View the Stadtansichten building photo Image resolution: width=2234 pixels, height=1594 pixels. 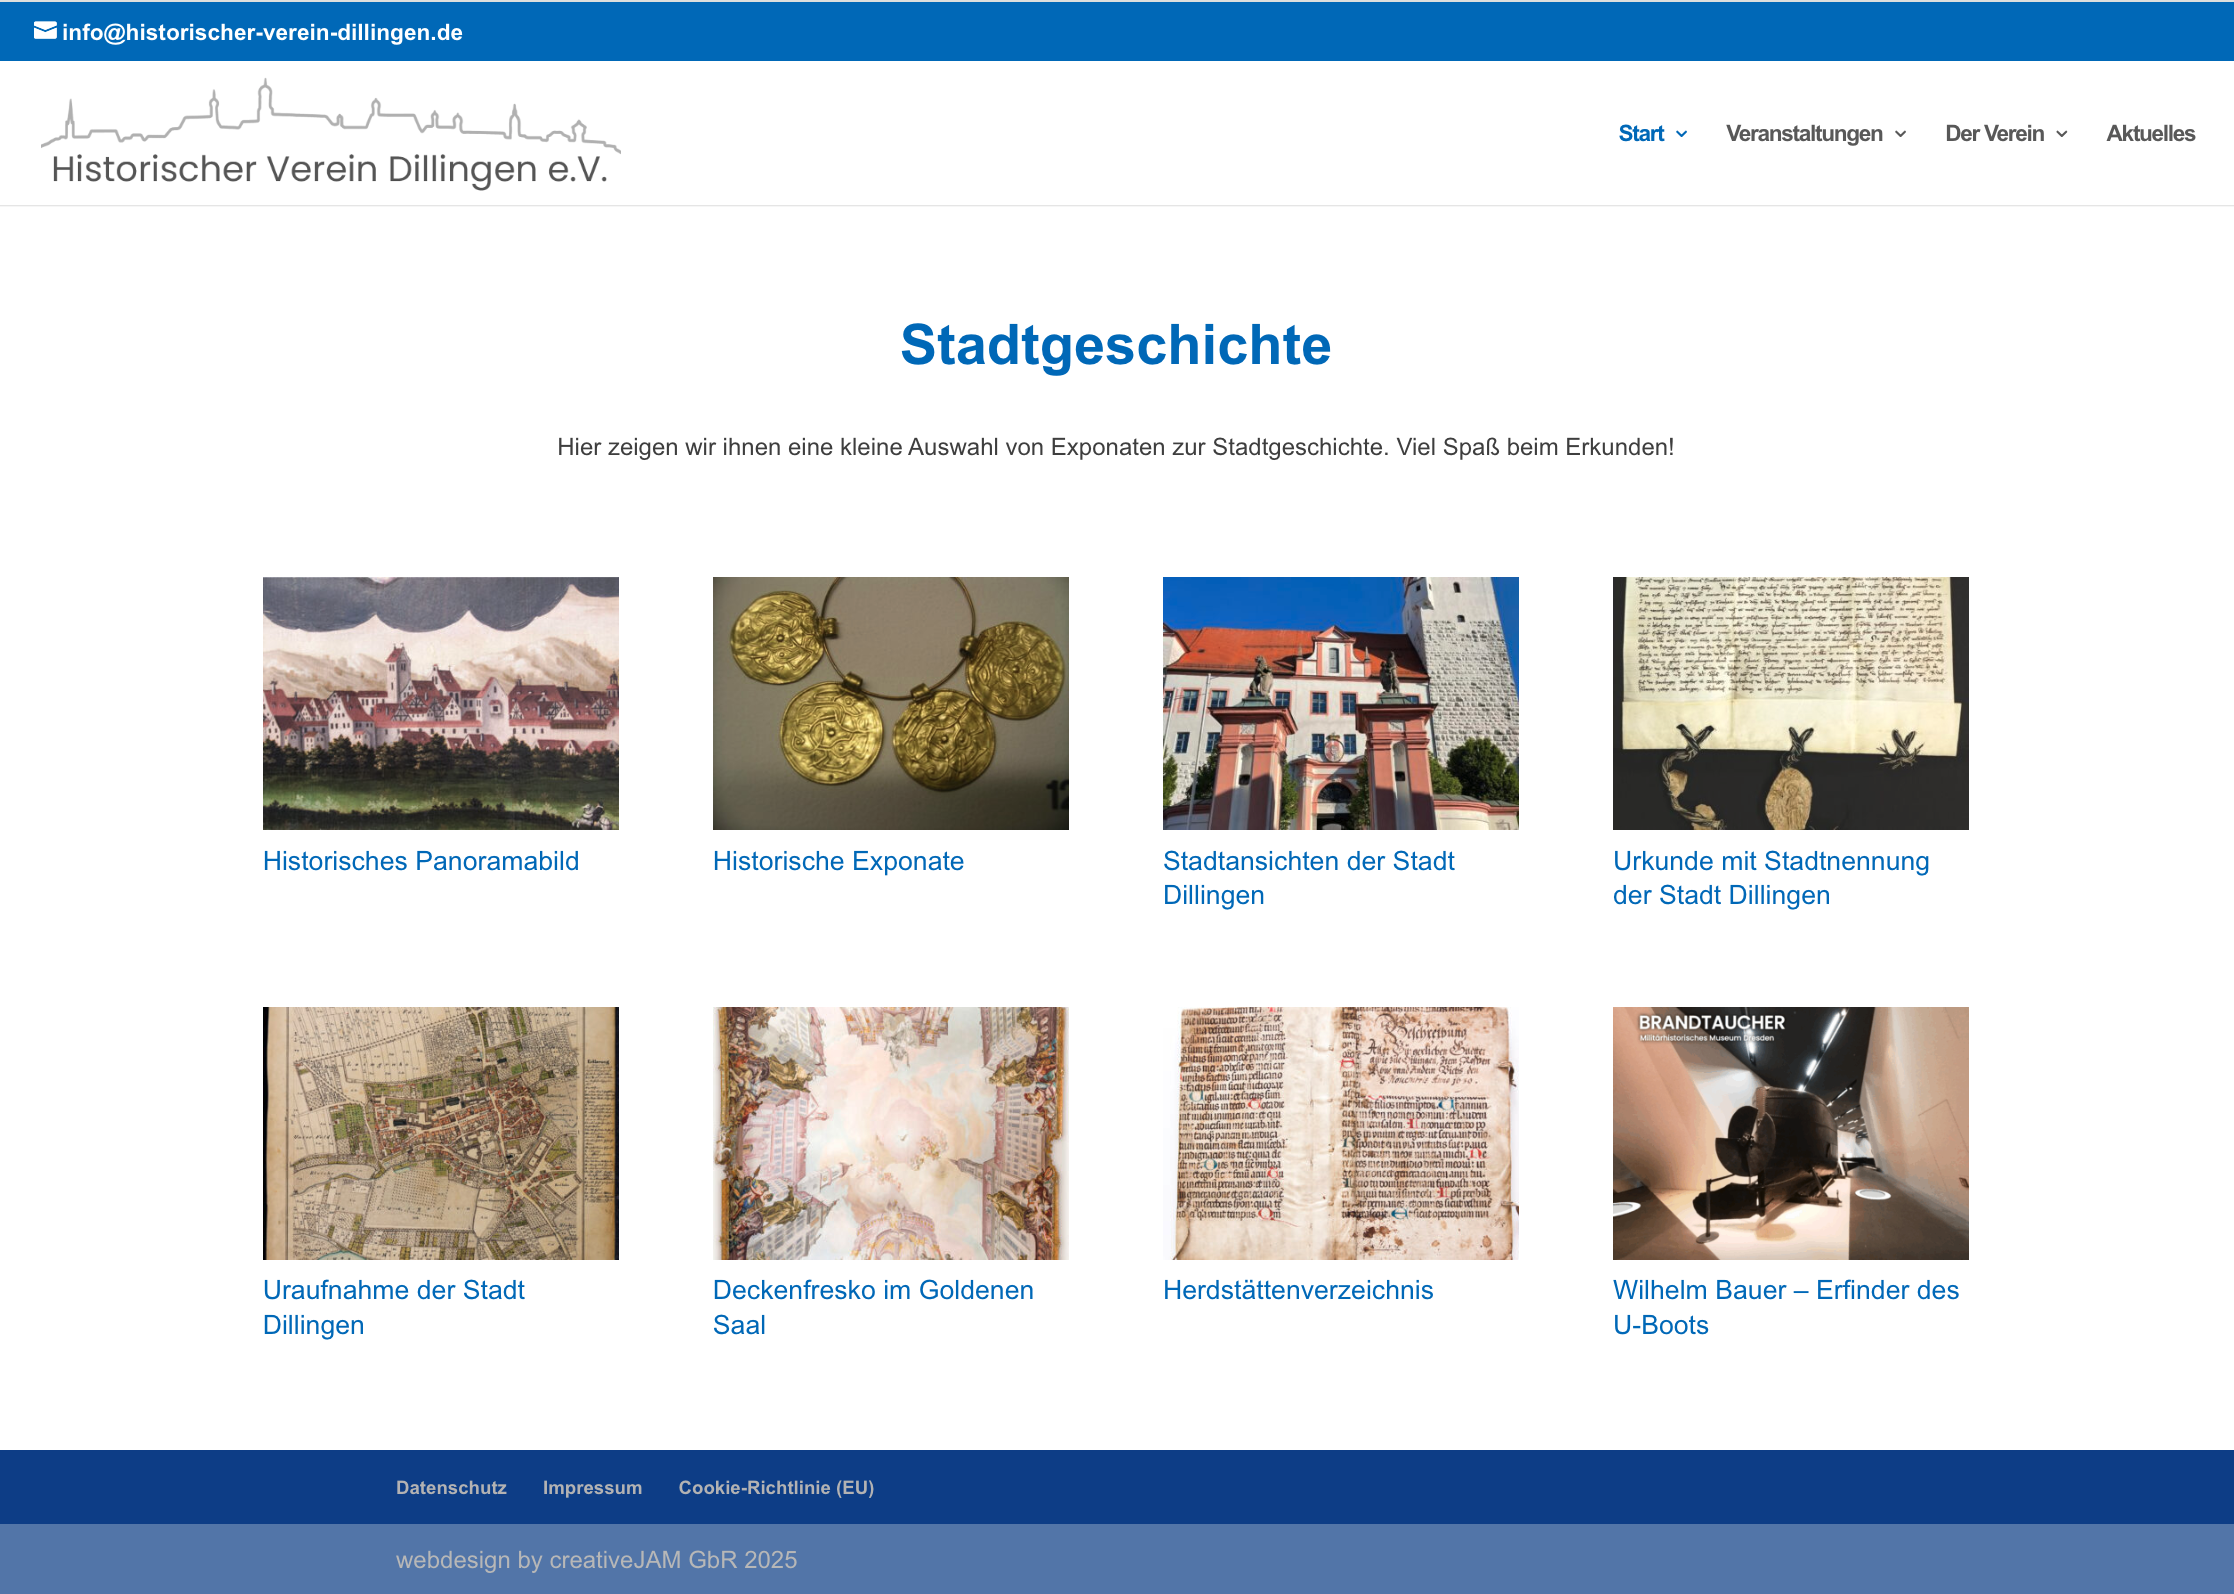(x=1340, y=703)
